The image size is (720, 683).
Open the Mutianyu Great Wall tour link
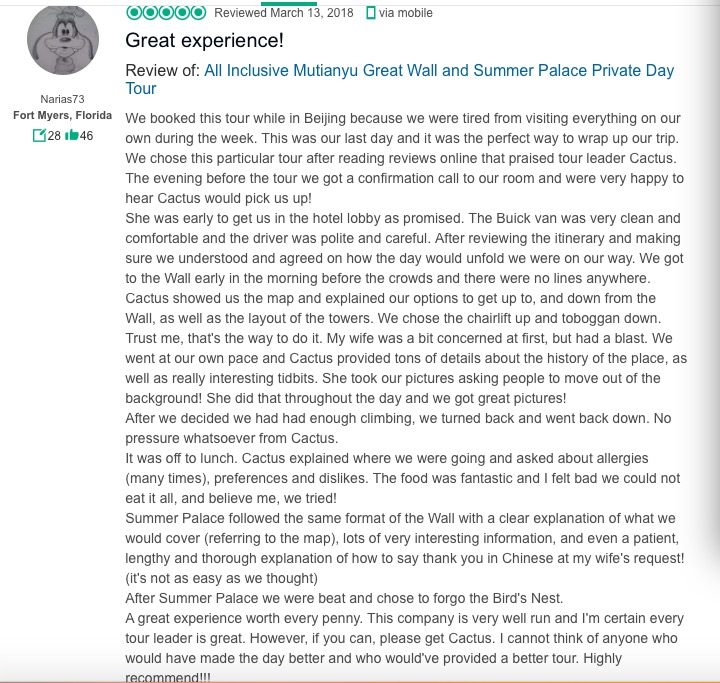pos(439,71)
